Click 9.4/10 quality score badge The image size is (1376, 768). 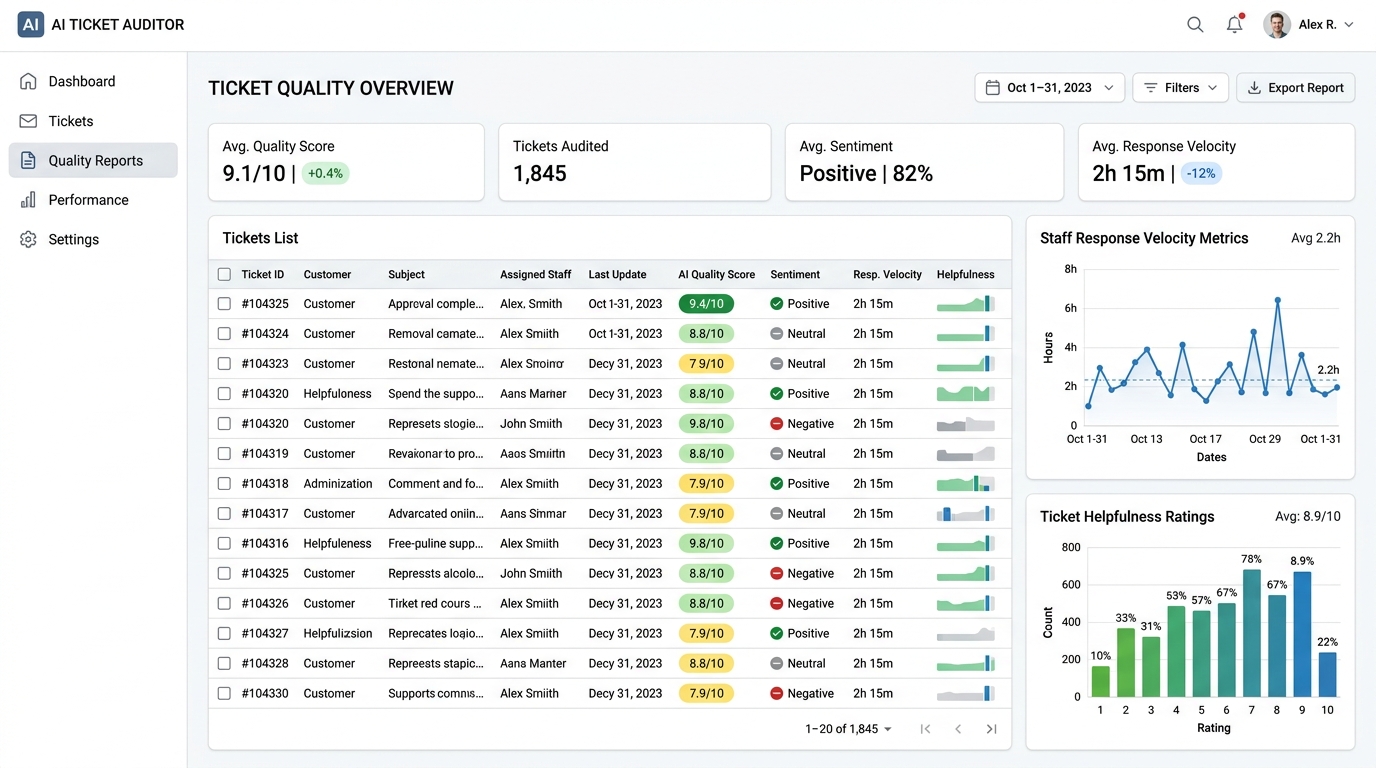coord(706,304)
